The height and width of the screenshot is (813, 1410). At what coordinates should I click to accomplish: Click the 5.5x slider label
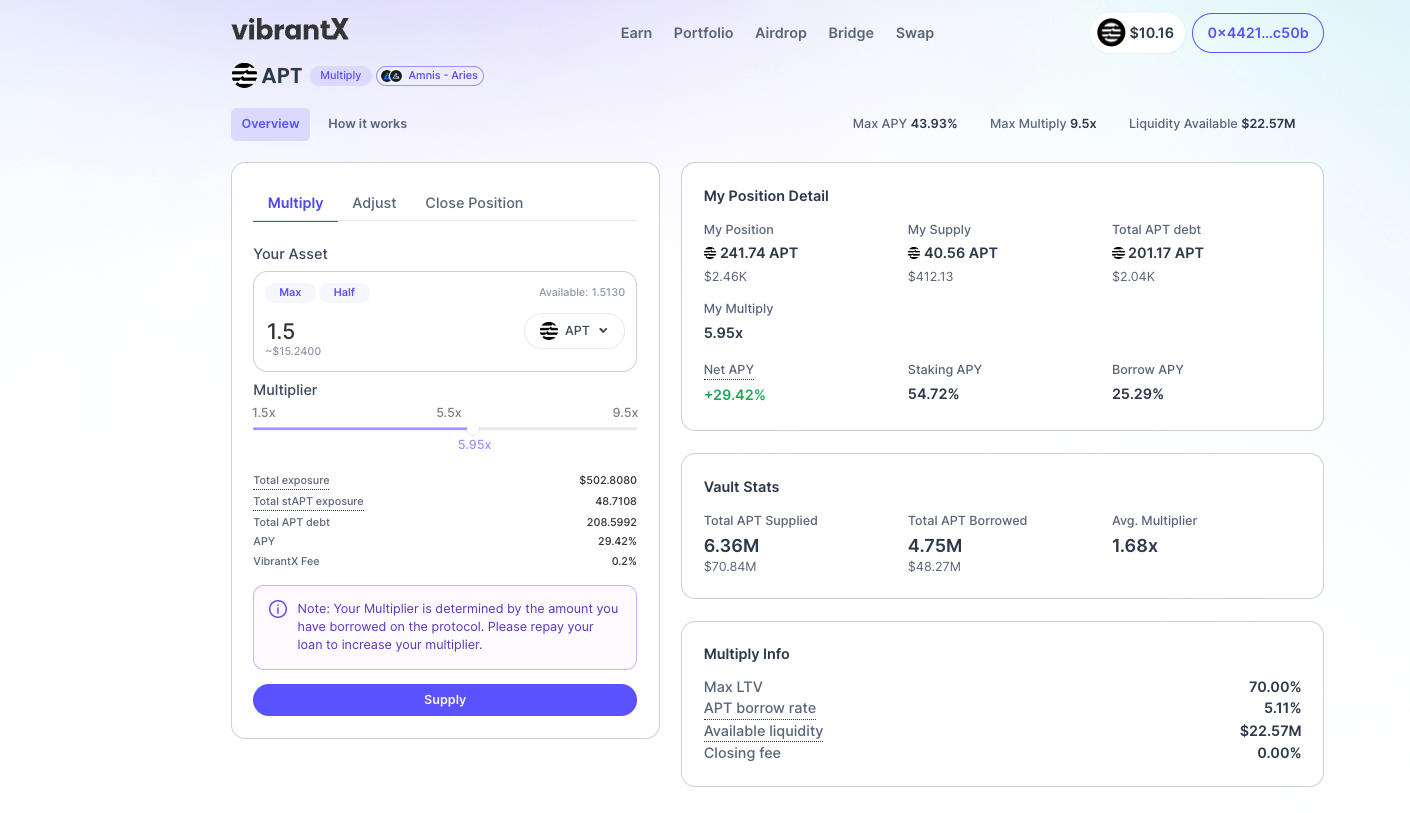coord(449,413)
